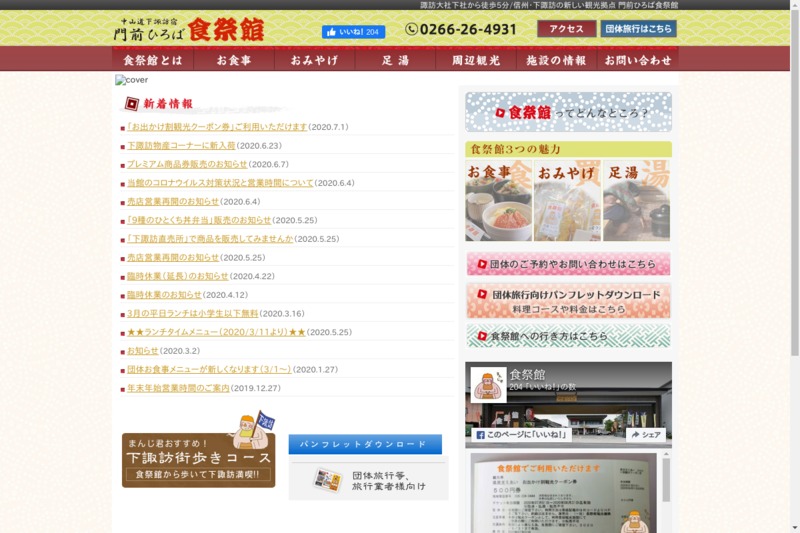
Task: Click the broken cover image placeholder
Action: [131, 80]
